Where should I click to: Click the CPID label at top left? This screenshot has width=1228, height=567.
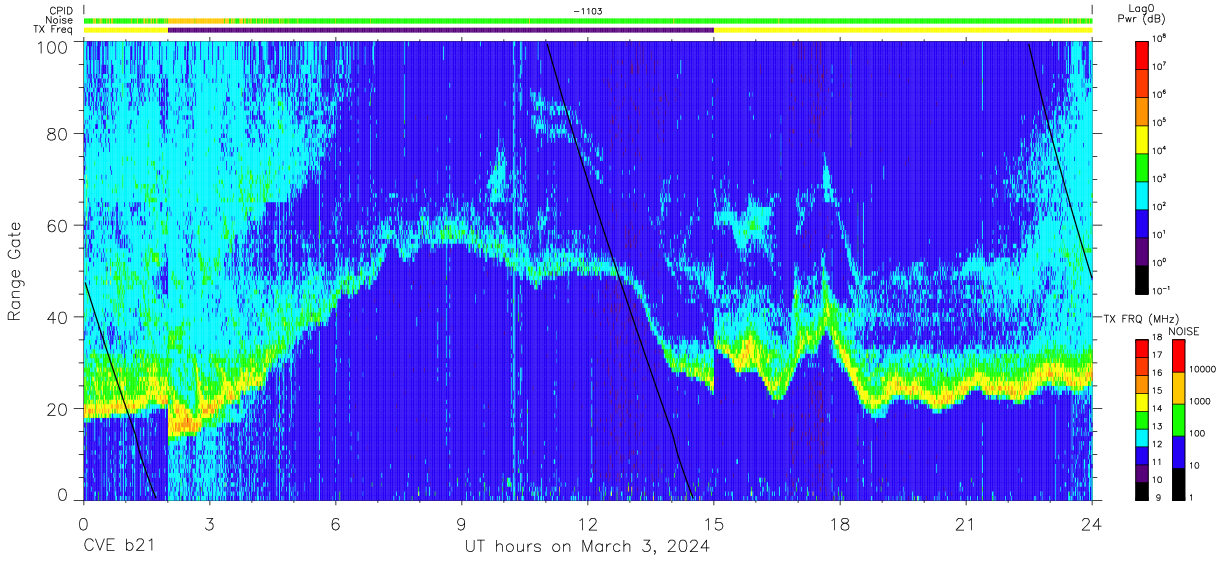point(61,11)
